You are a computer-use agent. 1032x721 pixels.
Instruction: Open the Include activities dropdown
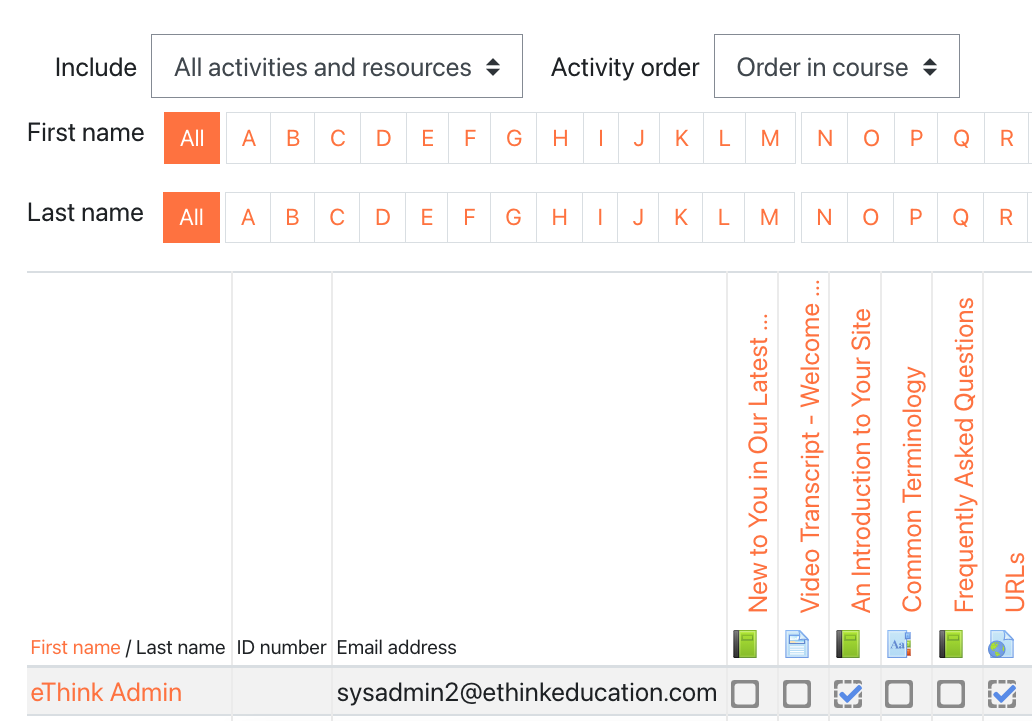pyautogui.click(x=336, y=67)
